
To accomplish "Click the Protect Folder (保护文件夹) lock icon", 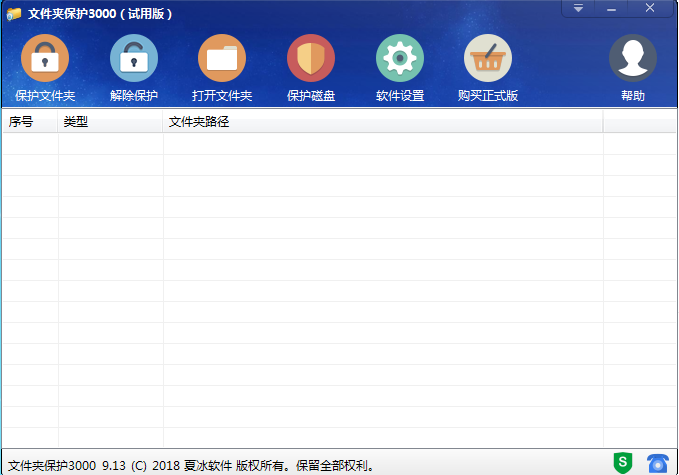I will 45,59.
